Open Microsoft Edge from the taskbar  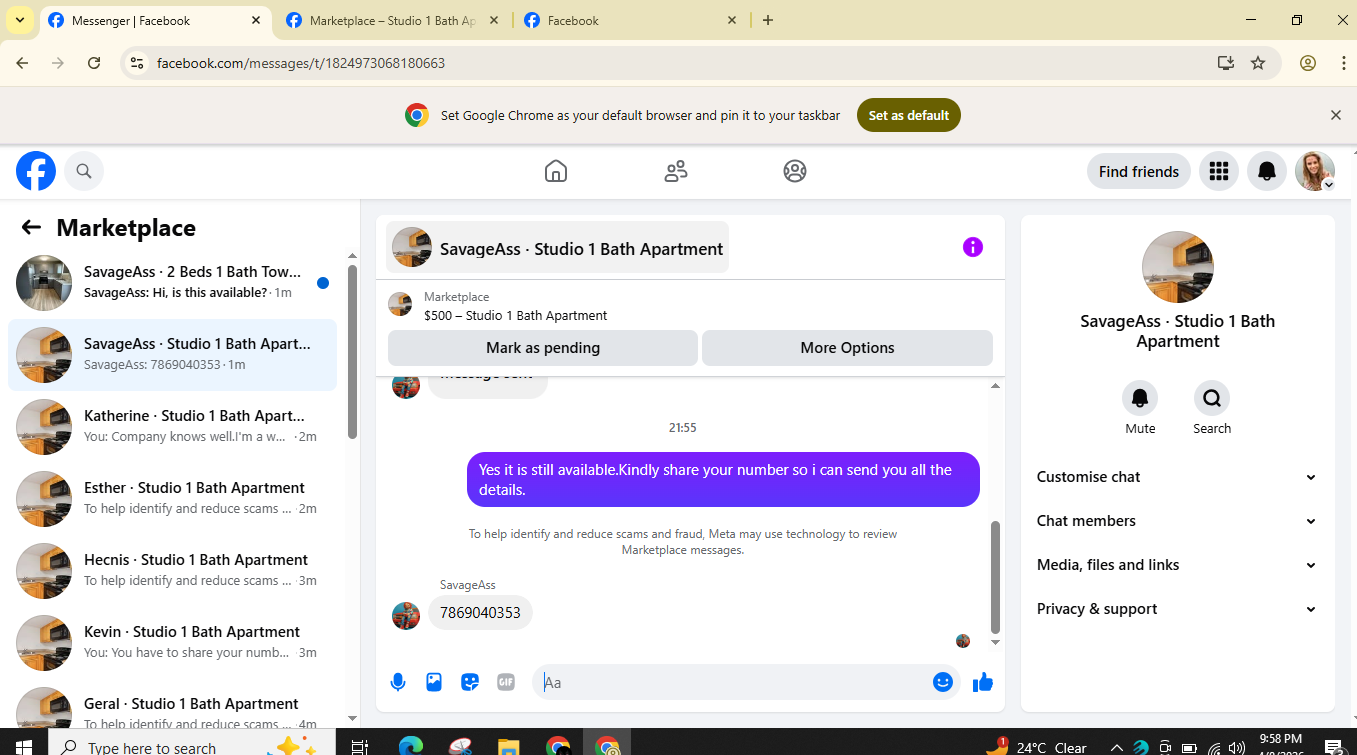click(x=411, y=746)
